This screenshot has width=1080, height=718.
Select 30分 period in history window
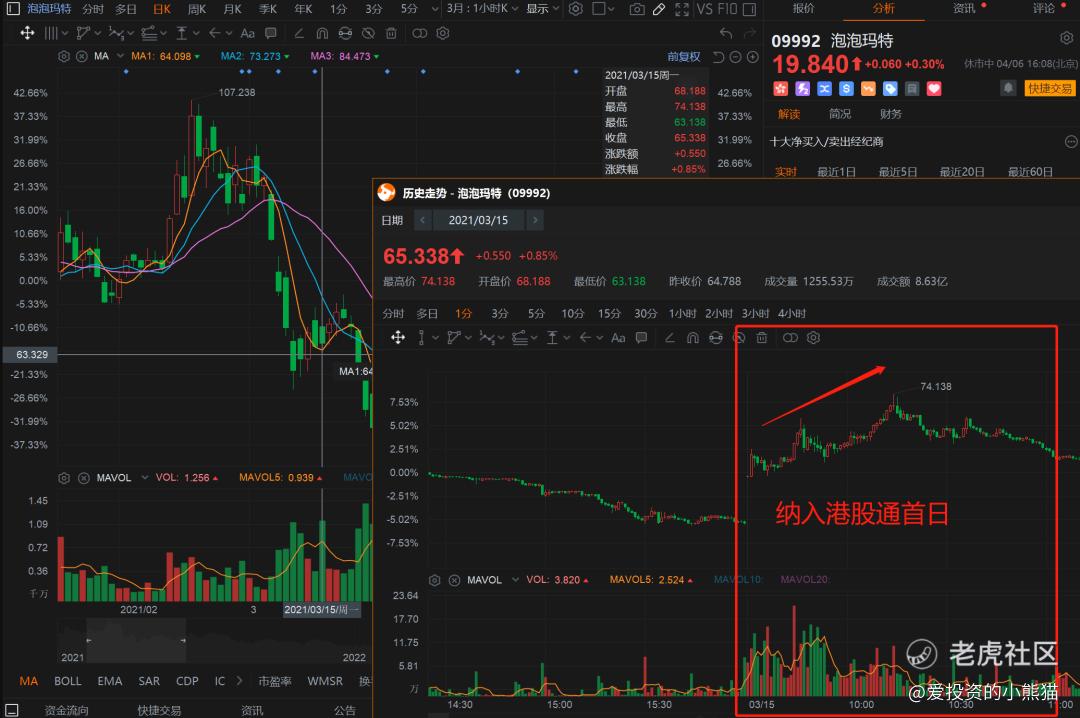coord(645,314)
